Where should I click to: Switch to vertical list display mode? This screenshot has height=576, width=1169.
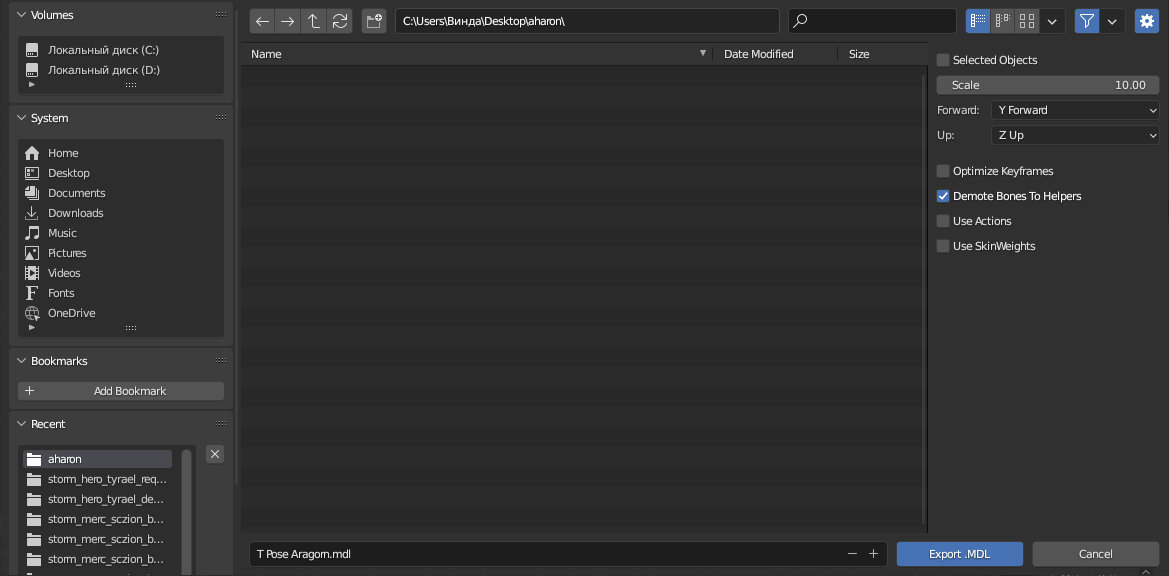click(978, 21)
